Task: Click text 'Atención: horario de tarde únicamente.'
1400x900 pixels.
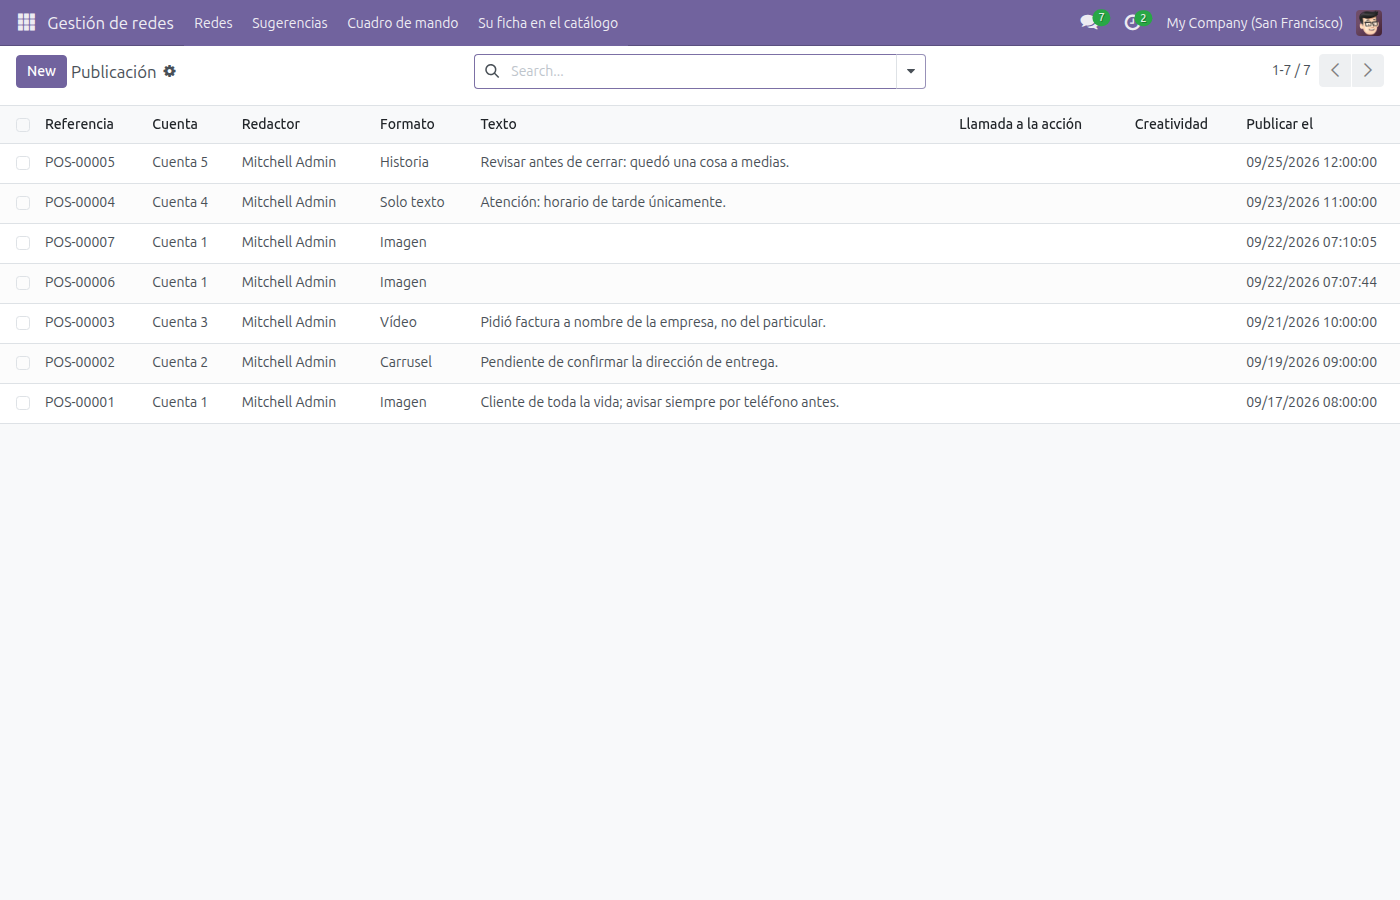Action: pos(603,202)
